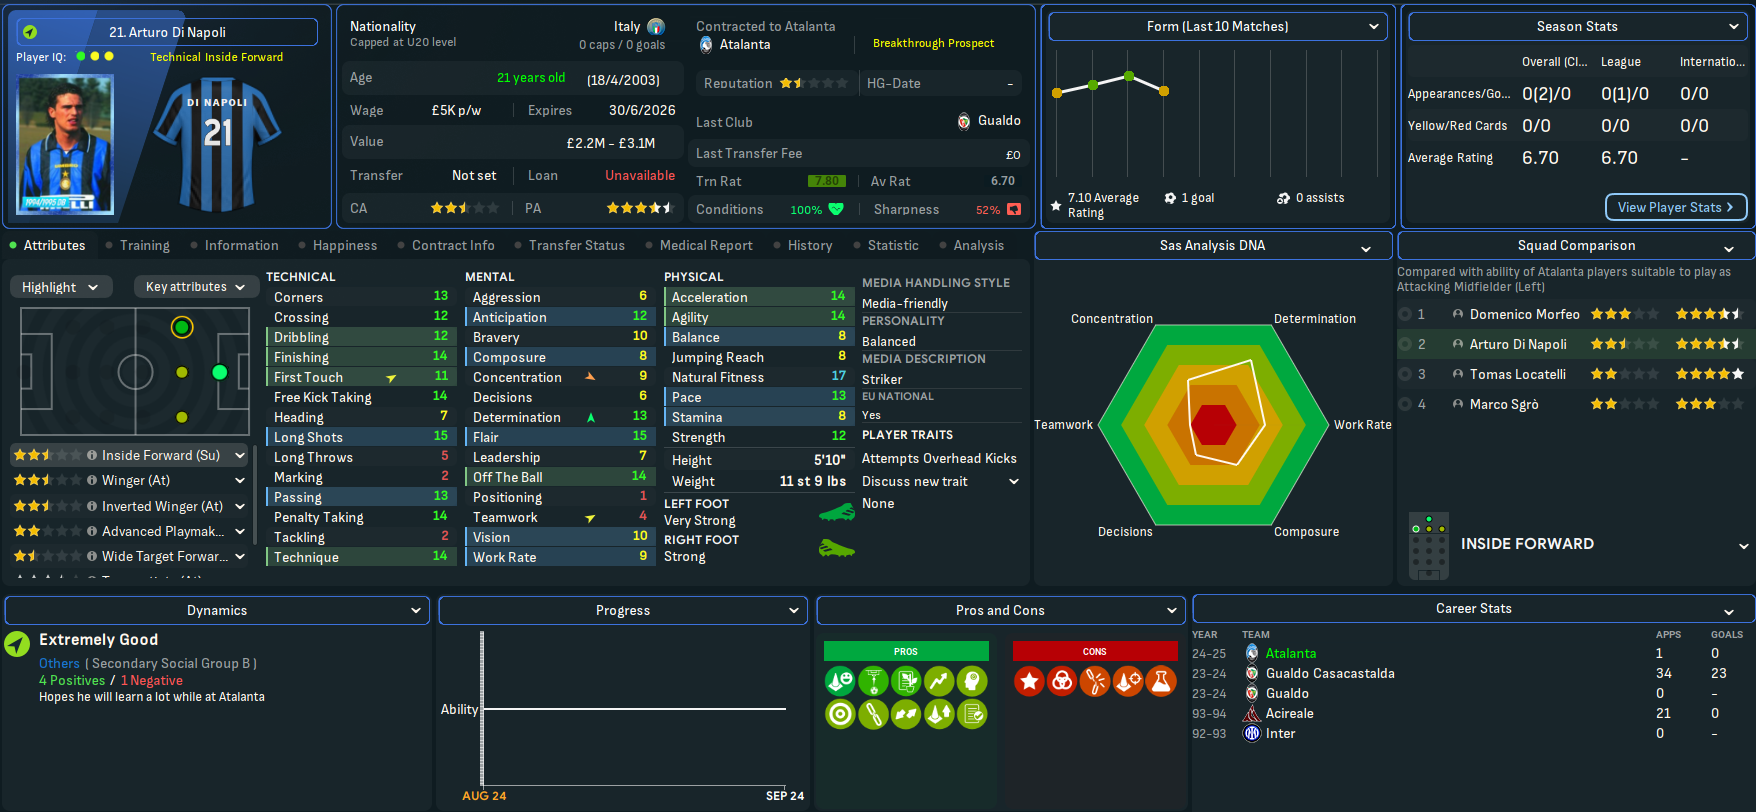Click the green heart Conditions icon
Image resolution: width=1756 pixels, height=812 pixels.
tap(836, 209)
